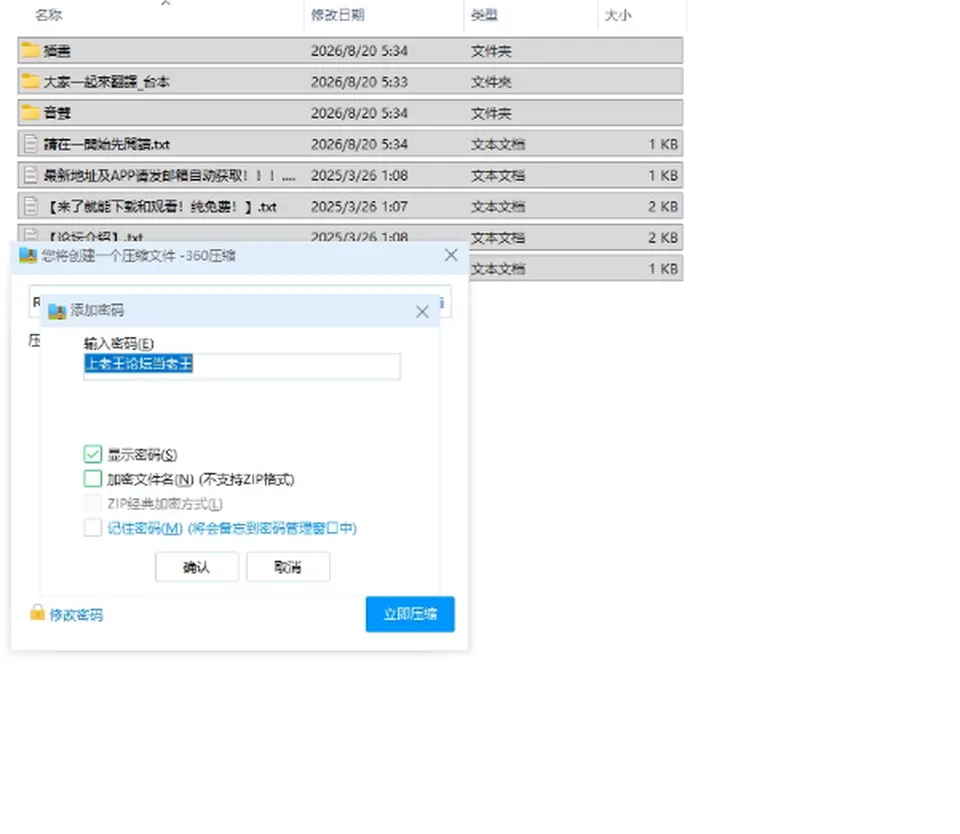960x834 pixels.
Task: Close the 您将创建一个压缩文件 window
Action: click(451, 255)
